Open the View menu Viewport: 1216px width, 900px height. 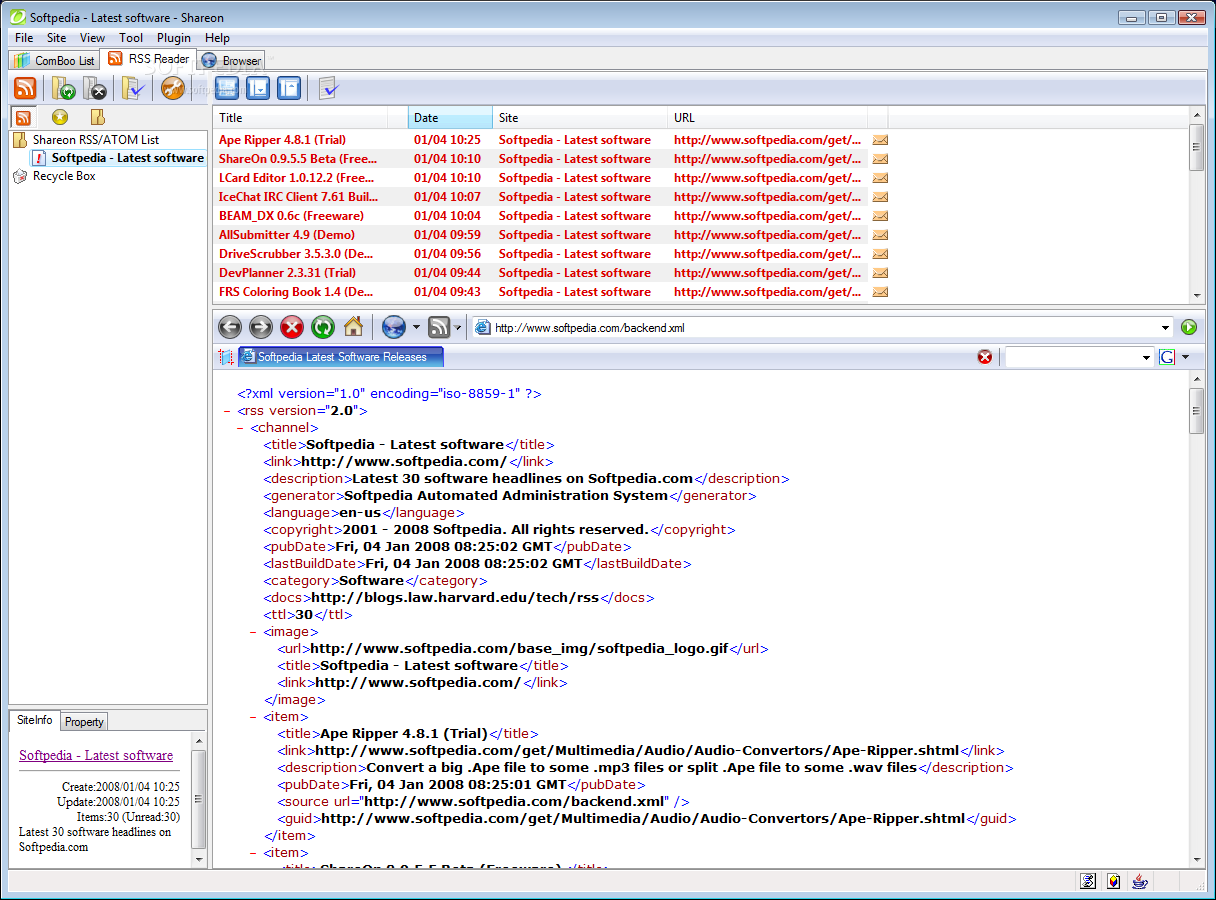pyautogui.click(x=92, y=38)
